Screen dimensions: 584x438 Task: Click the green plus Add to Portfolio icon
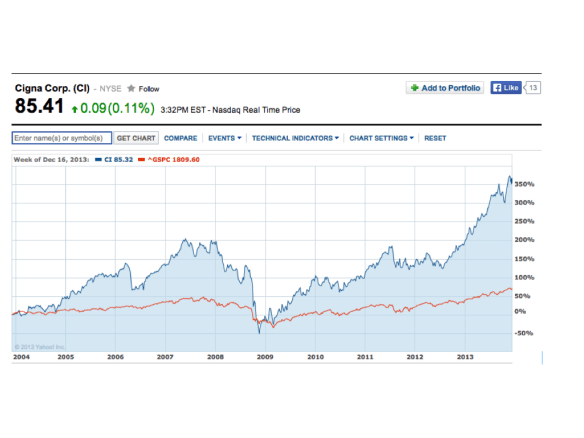(x=415, y=88)
